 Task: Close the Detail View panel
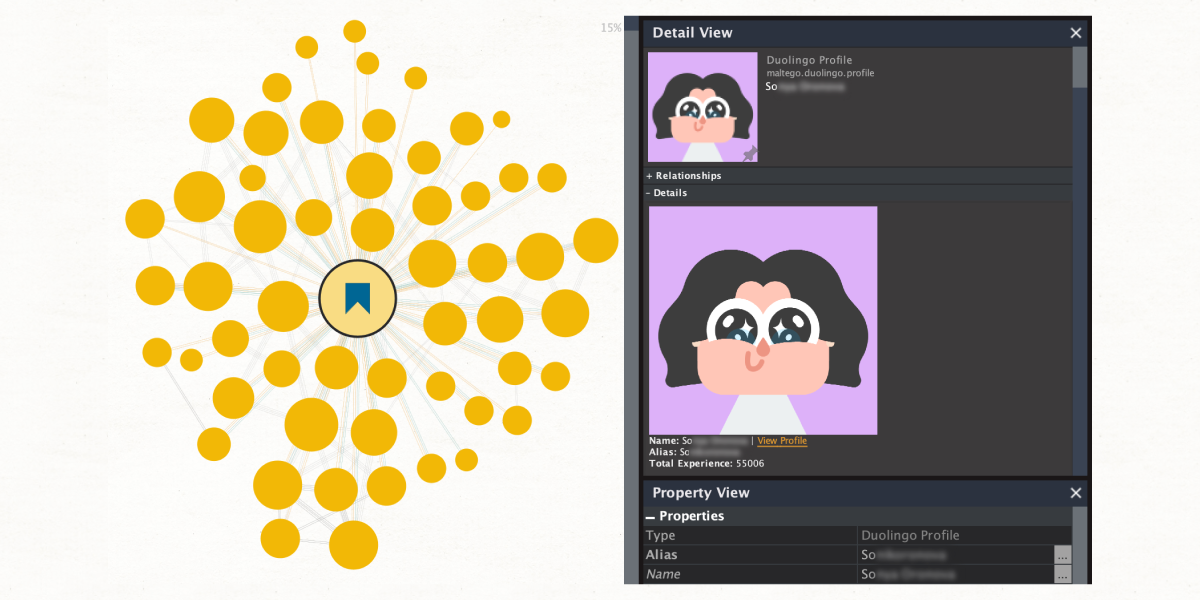pos(1076,33)
